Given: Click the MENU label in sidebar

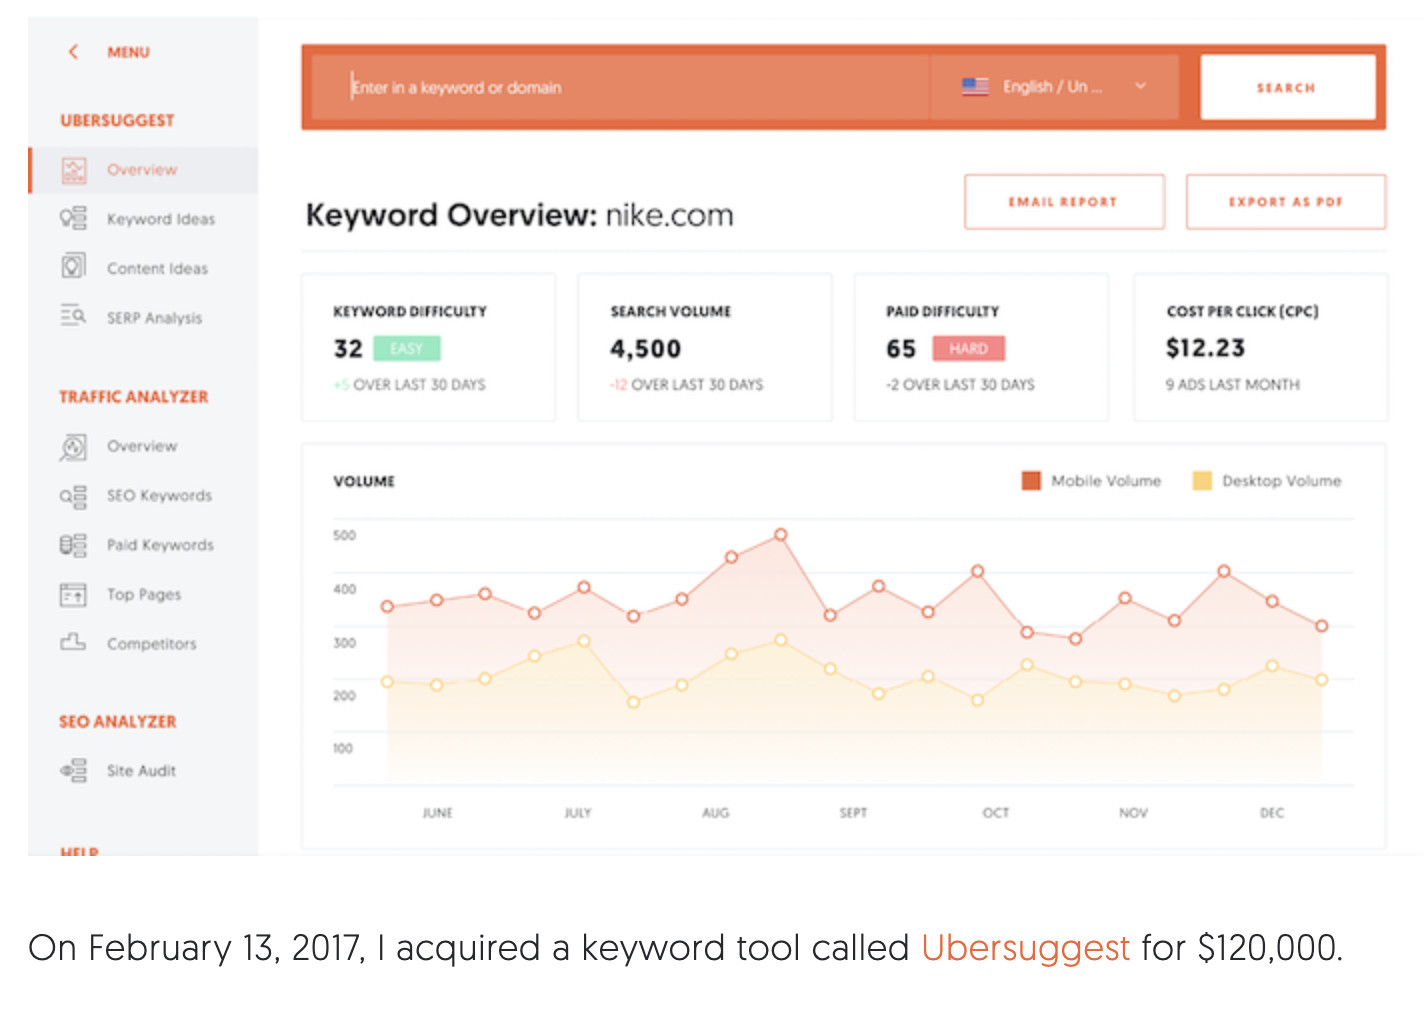Looking at the screenshot, I should click(x=128, y=52).
